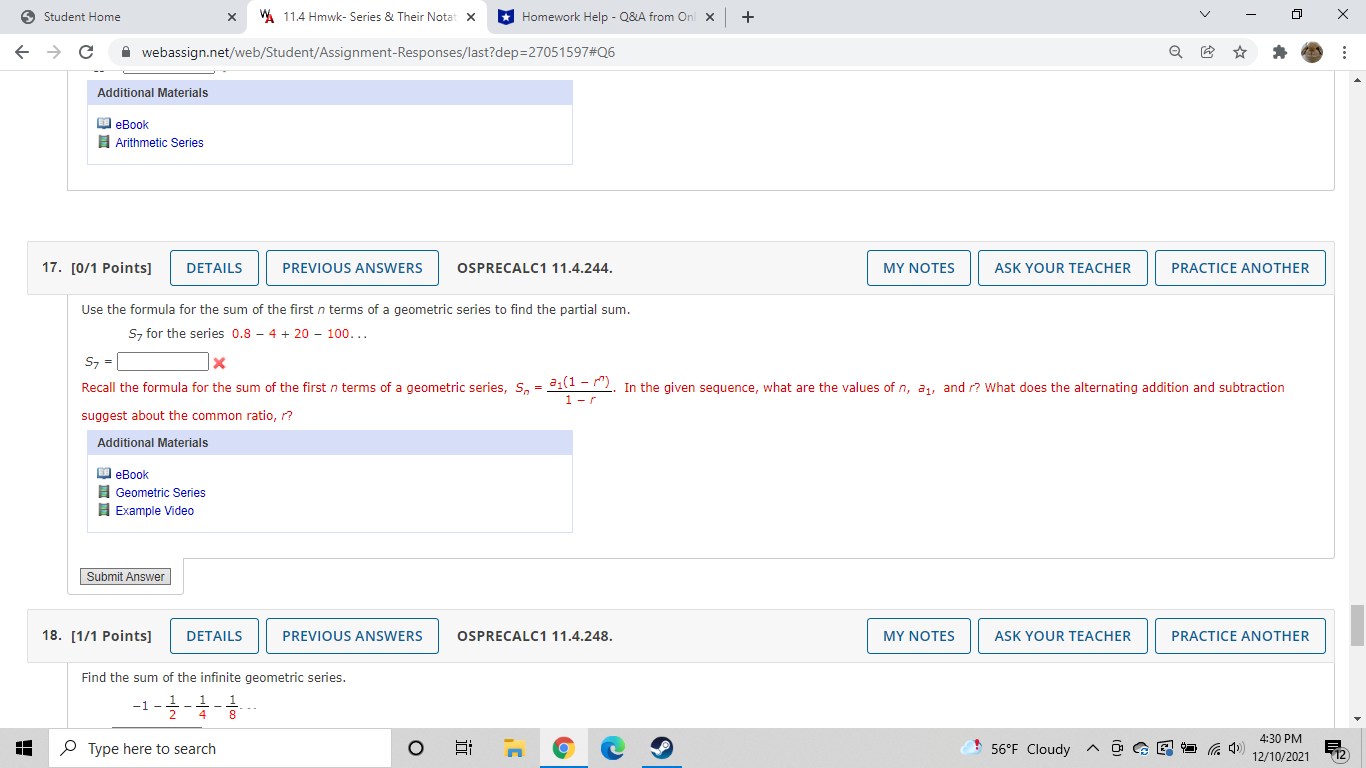Click the red X marking the wrong answer
The height and width of the screenshot is (768, 1366).
tap(219, 361)
